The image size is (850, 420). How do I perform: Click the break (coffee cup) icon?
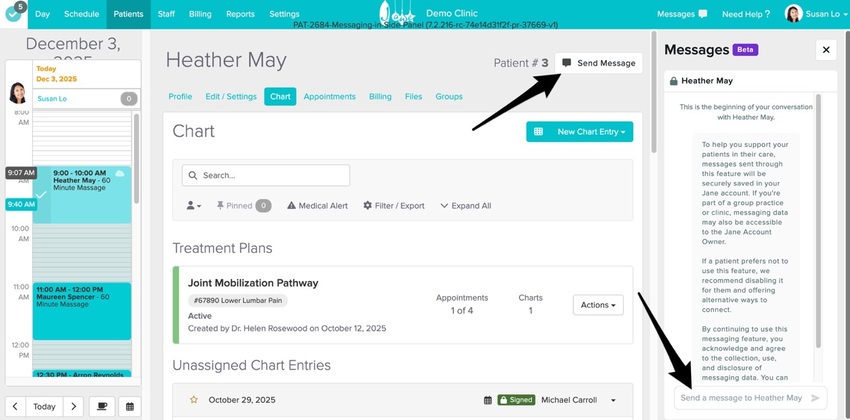101,407
